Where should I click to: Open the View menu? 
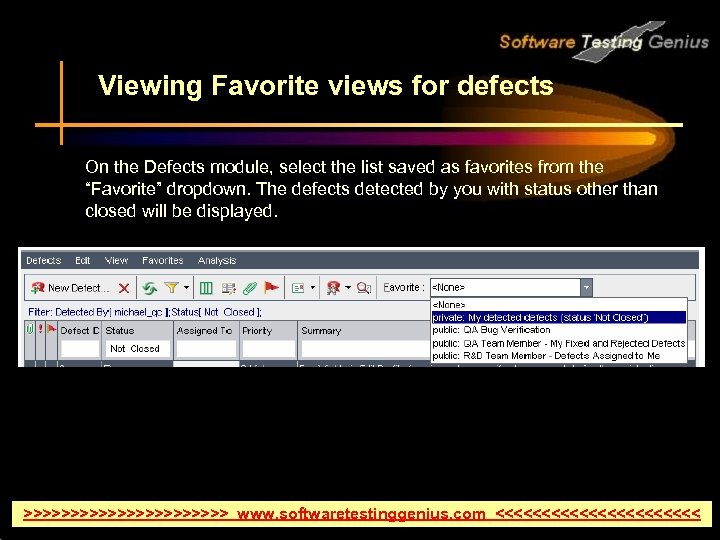(x=116, y=260)
